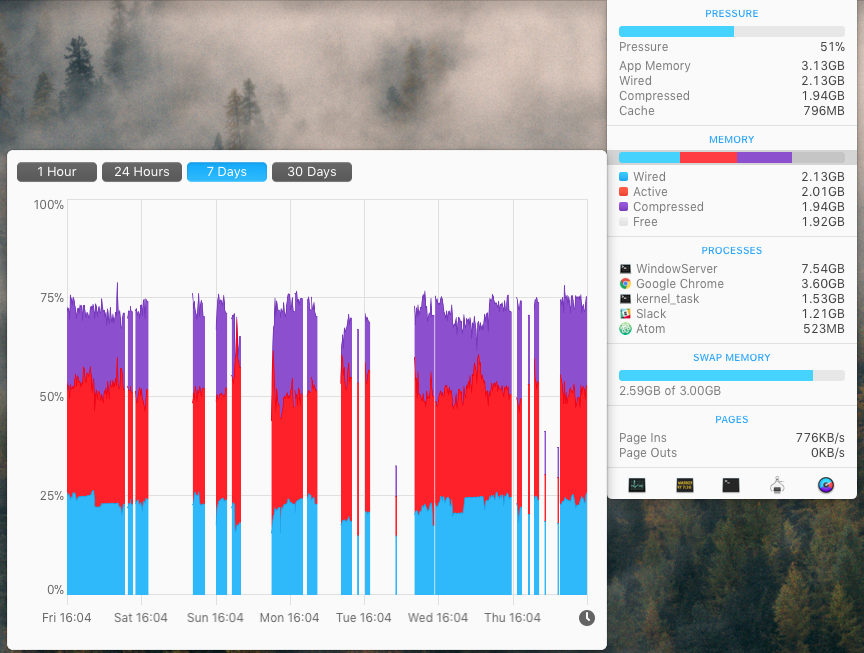
Task: Click the robot-shaped utility icon
Action: 778,485
